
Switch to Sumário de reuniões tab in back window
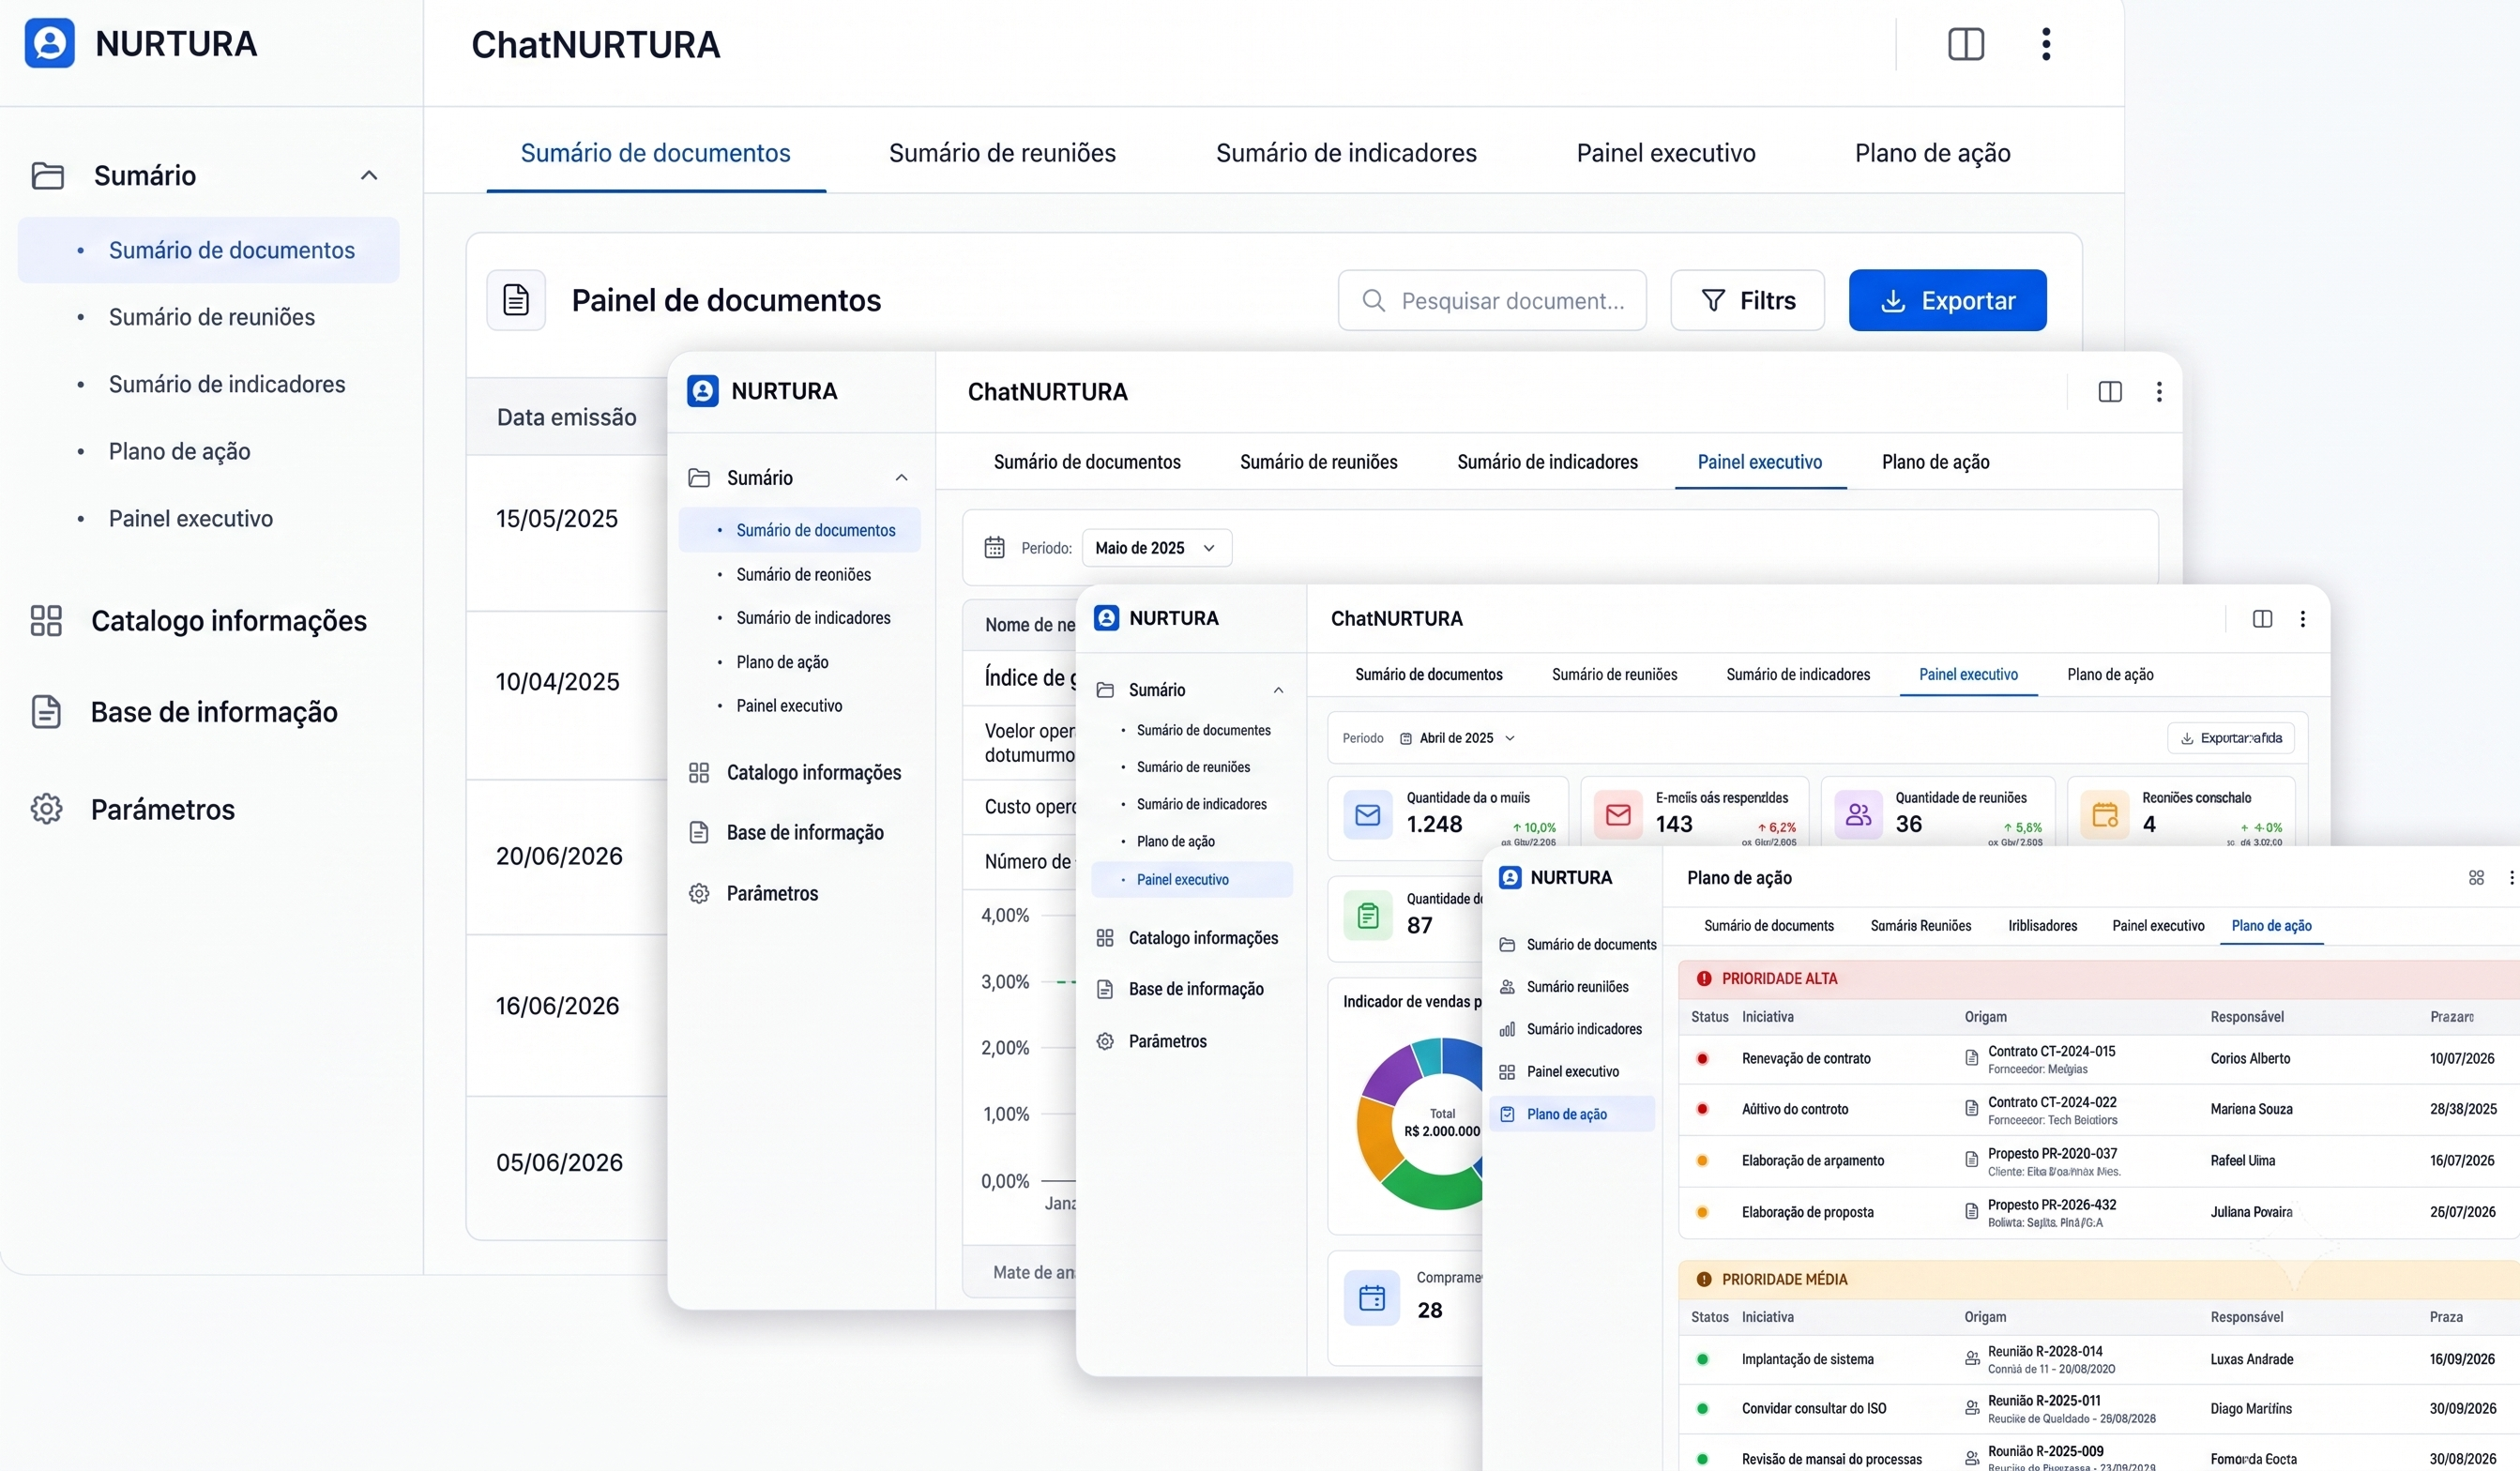[x=1002, y=153]
